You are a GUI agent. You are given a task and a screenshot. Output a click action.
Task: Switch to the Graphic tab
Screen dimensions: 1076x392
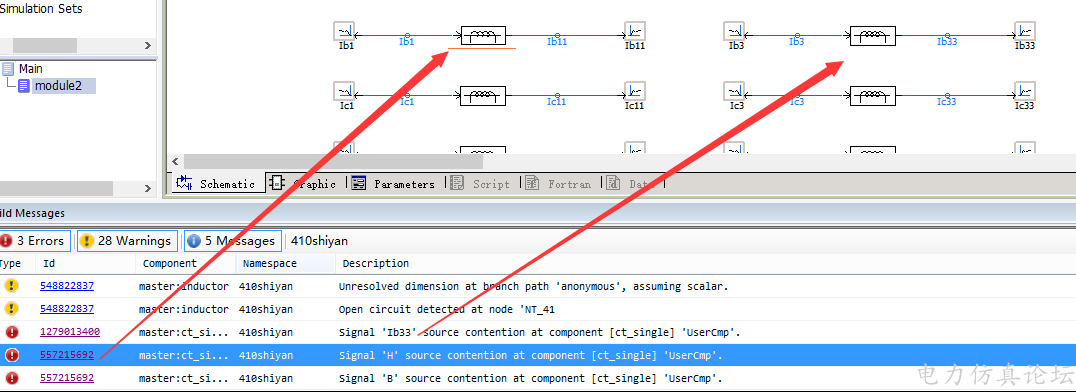pyautogui.click(x=303, y=183)
